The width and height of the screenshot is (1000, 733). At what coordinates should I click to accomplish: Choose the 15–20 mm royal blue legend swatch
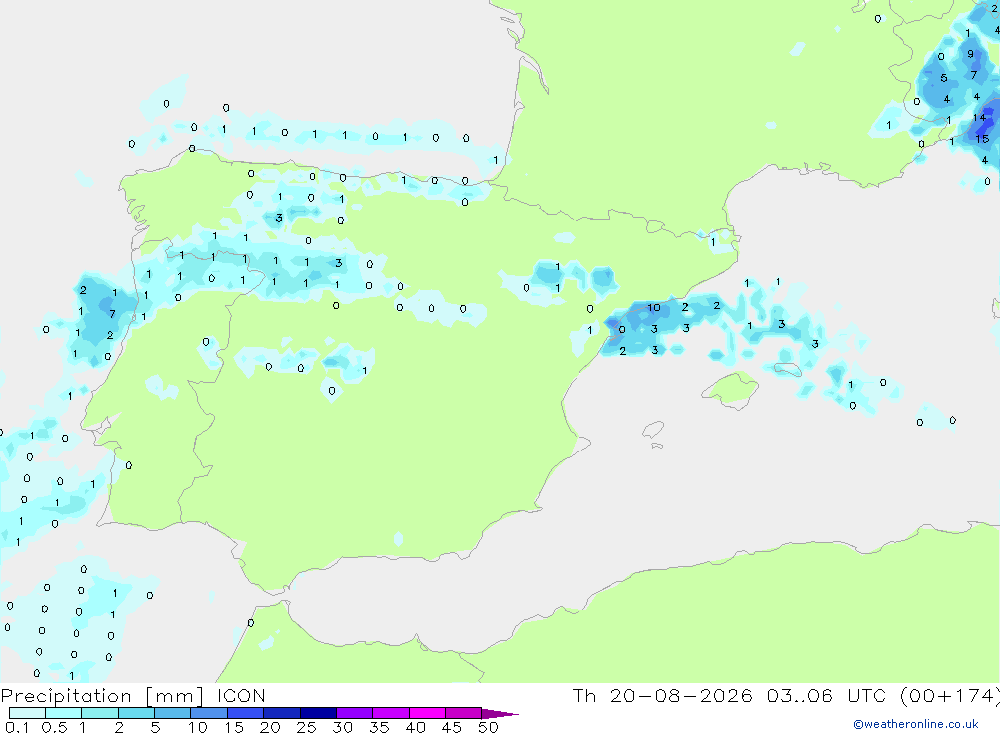pos(246,713)
